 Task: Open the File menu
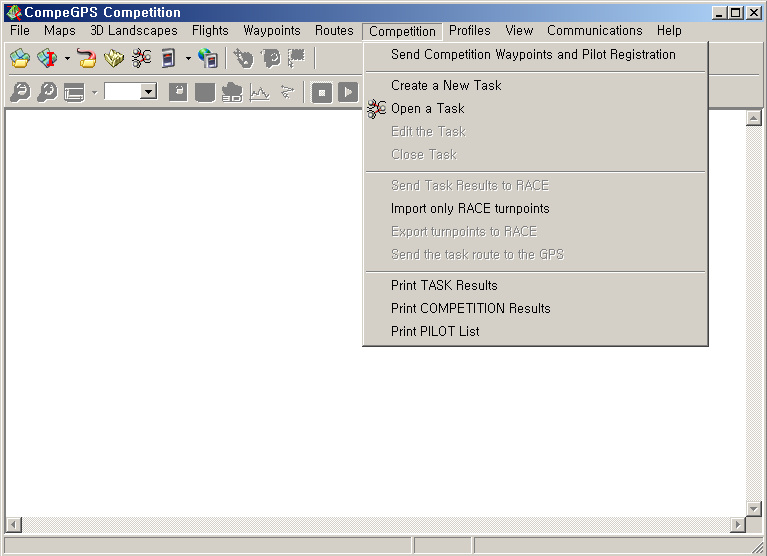tap(20, 31)
